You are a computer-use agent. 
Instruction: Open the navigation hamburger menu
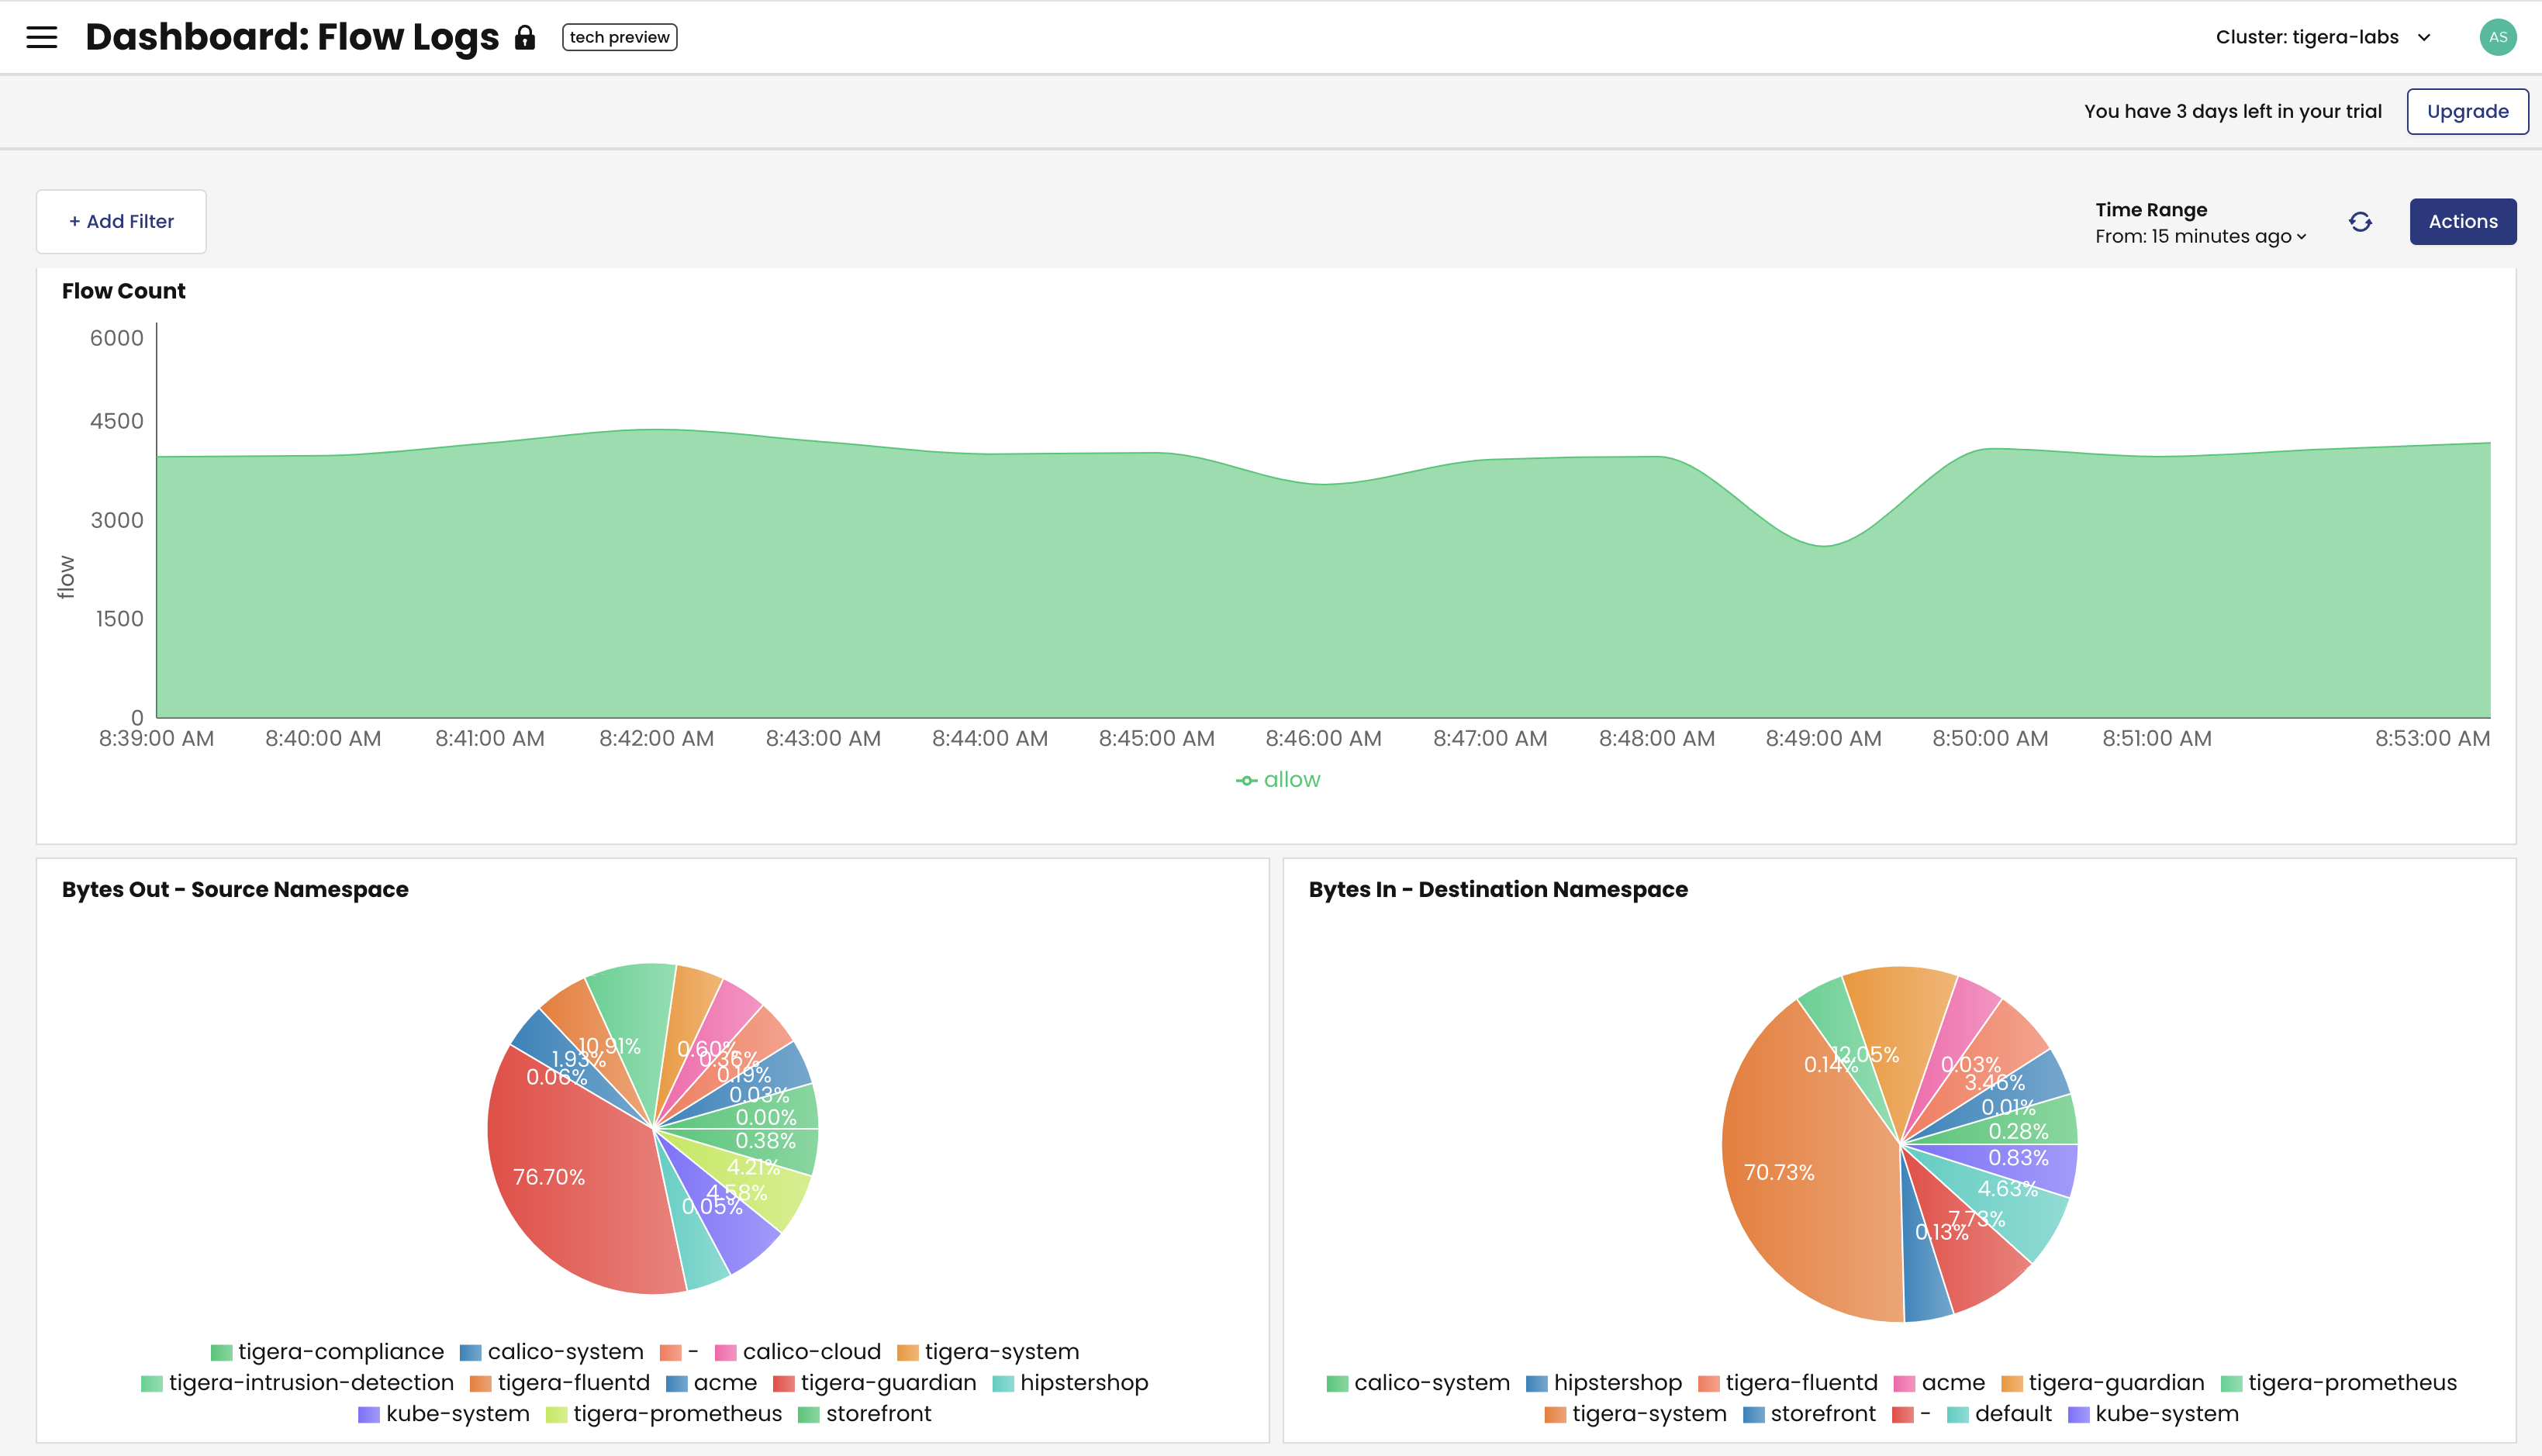click(42, 37)
